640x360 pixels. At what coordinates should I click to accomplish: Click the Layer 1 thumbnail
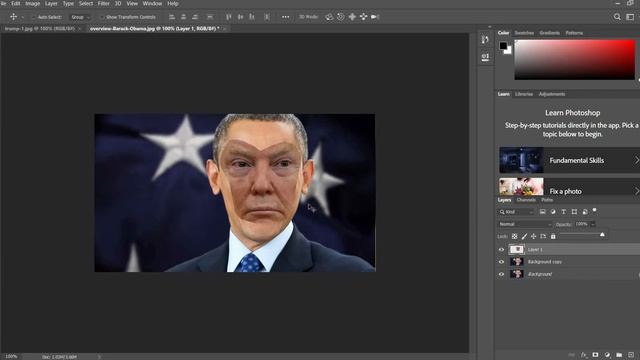pyautogui.click(x=517, y=249)
